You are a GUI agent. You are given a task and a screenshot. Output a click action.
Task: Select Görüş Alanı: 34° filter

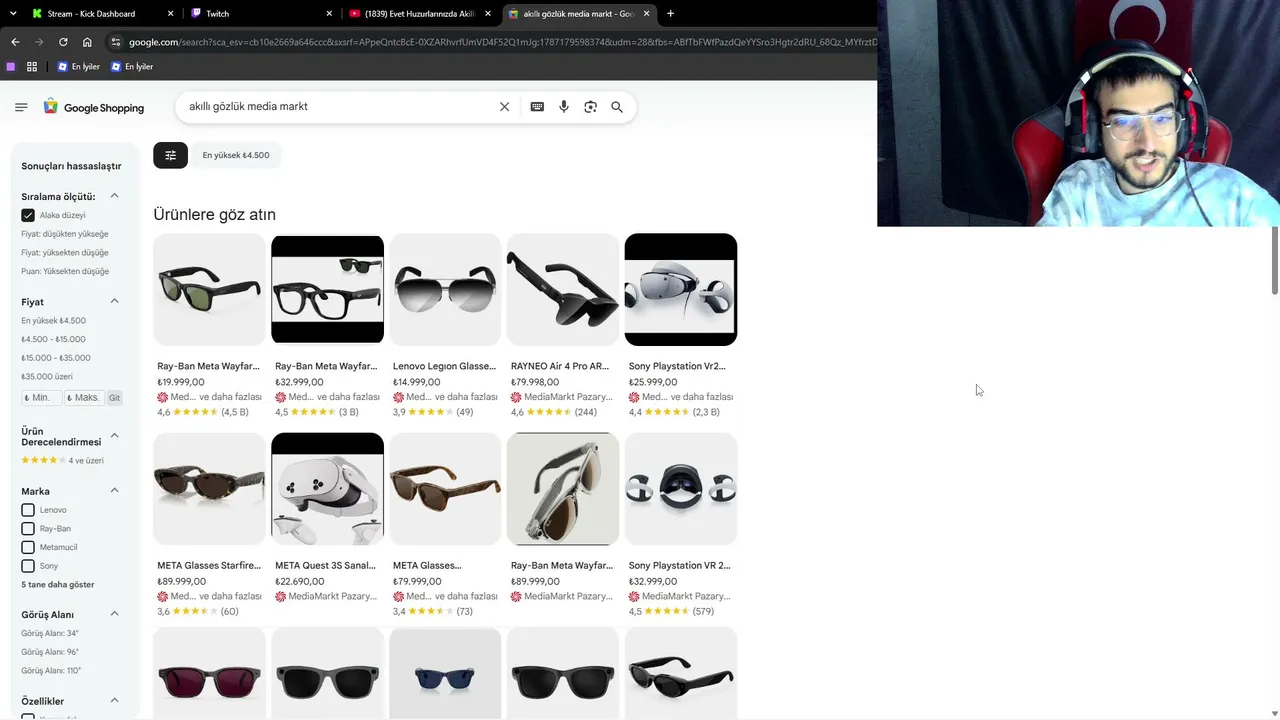(50, 634)
